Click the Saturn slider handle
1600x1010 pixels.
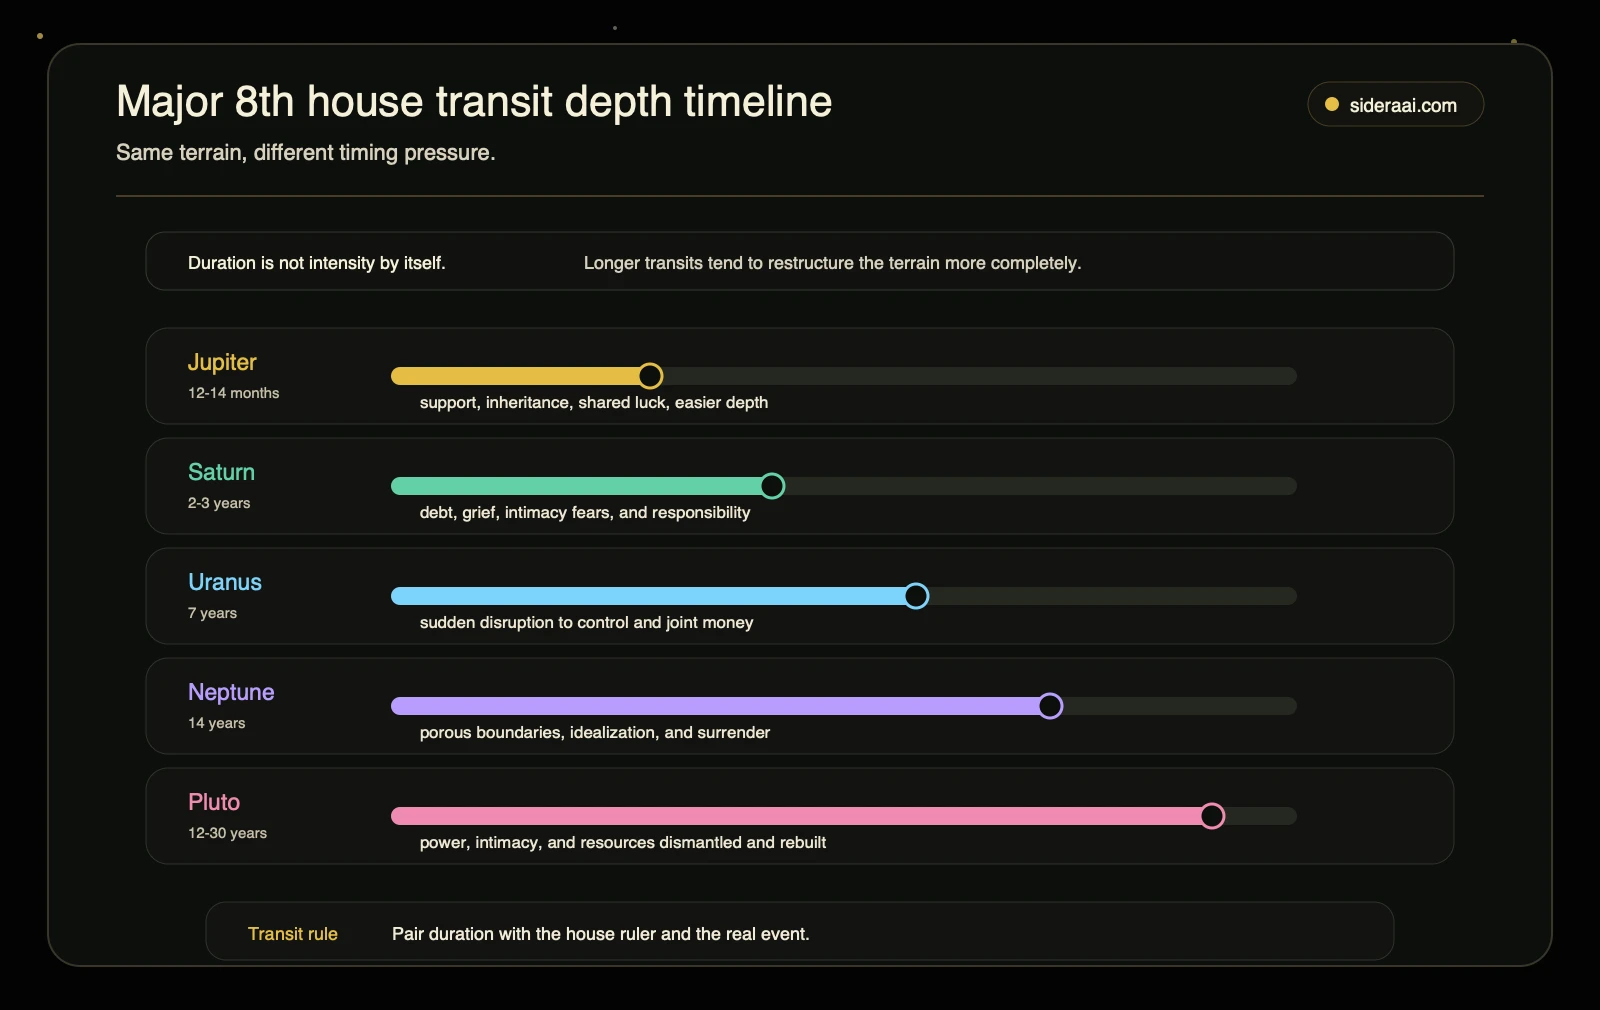tap(772, 486)
